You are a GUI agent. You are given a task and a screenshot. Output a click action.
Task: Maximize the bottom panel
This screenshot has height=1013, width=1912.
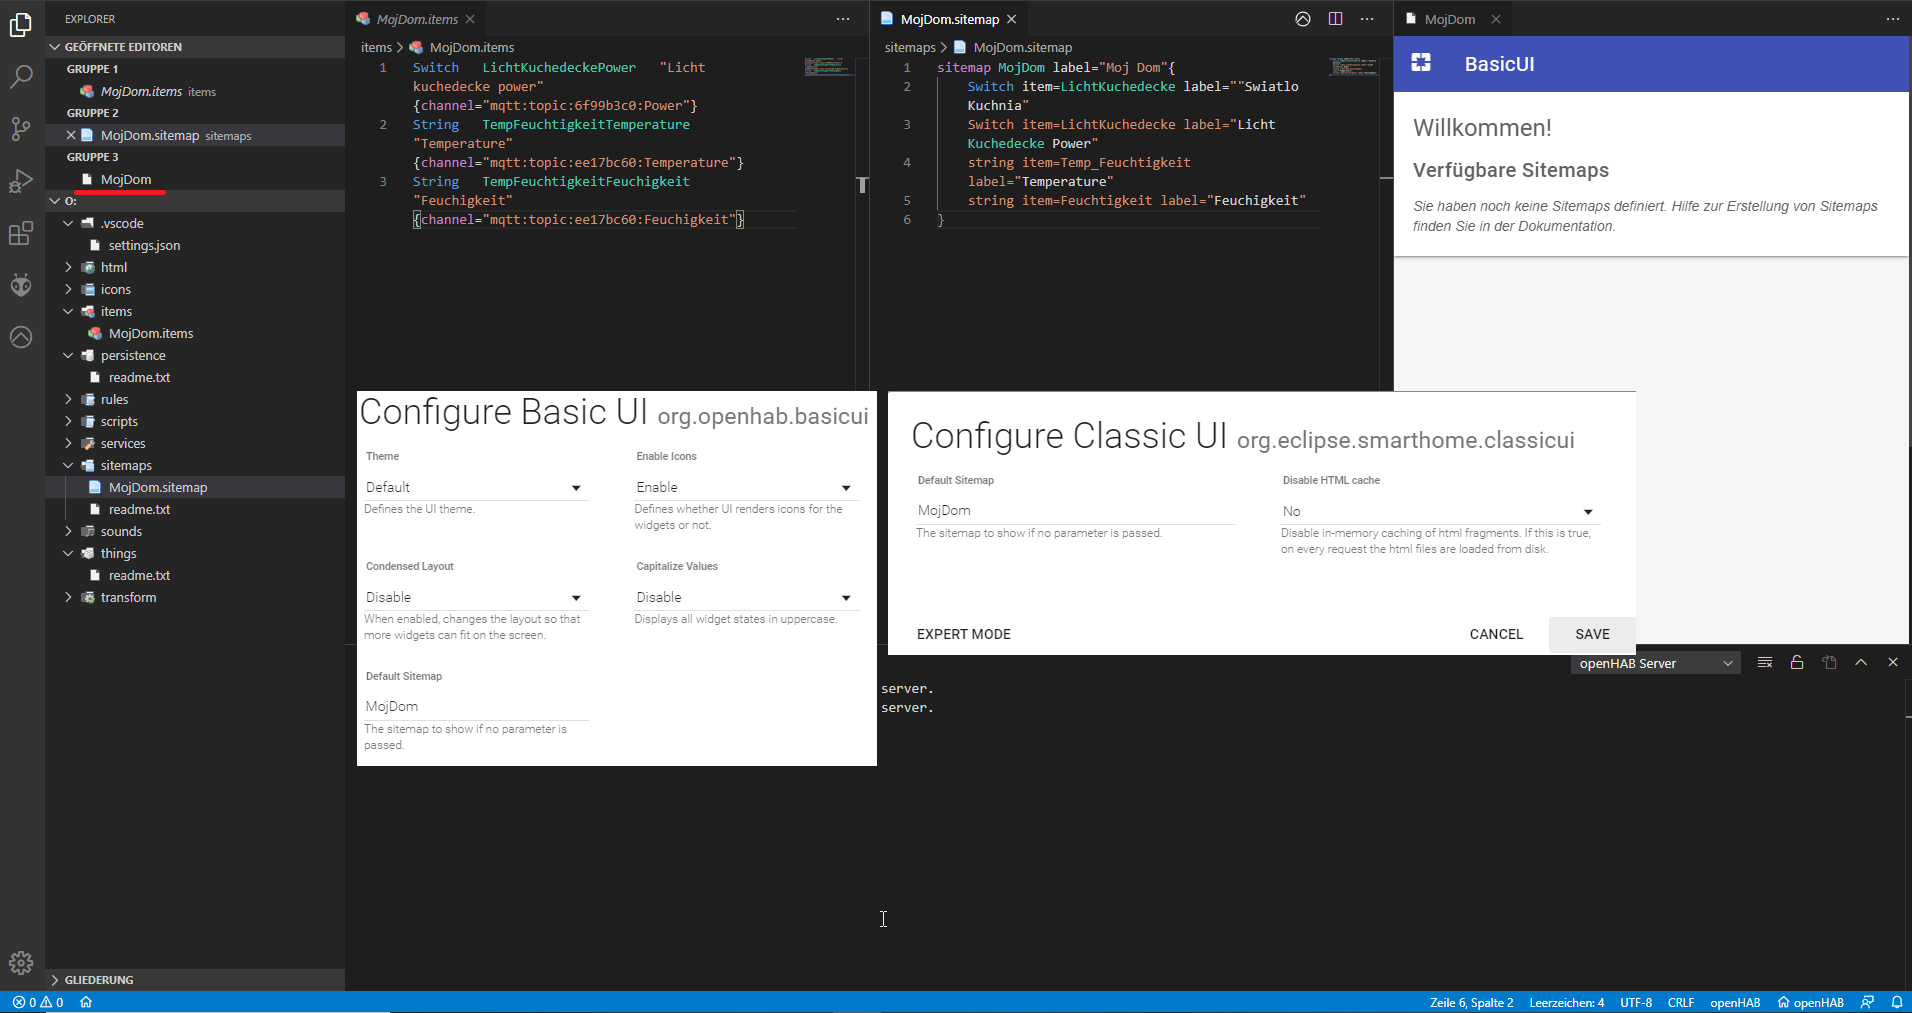[1861, 662]
